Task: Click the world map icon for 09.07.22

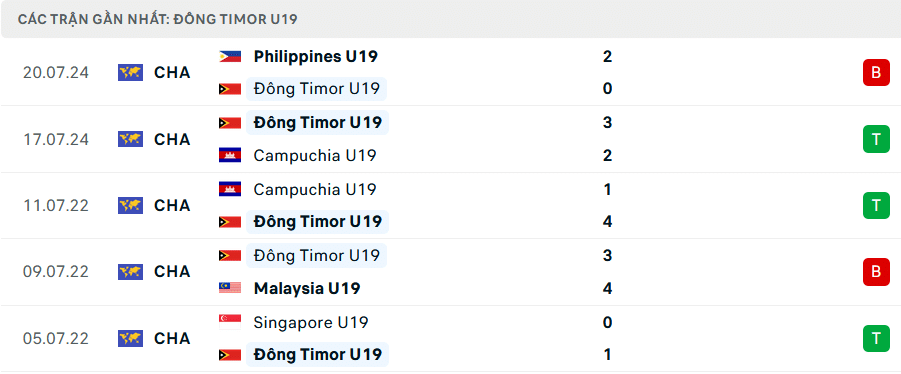Action: 130,272
